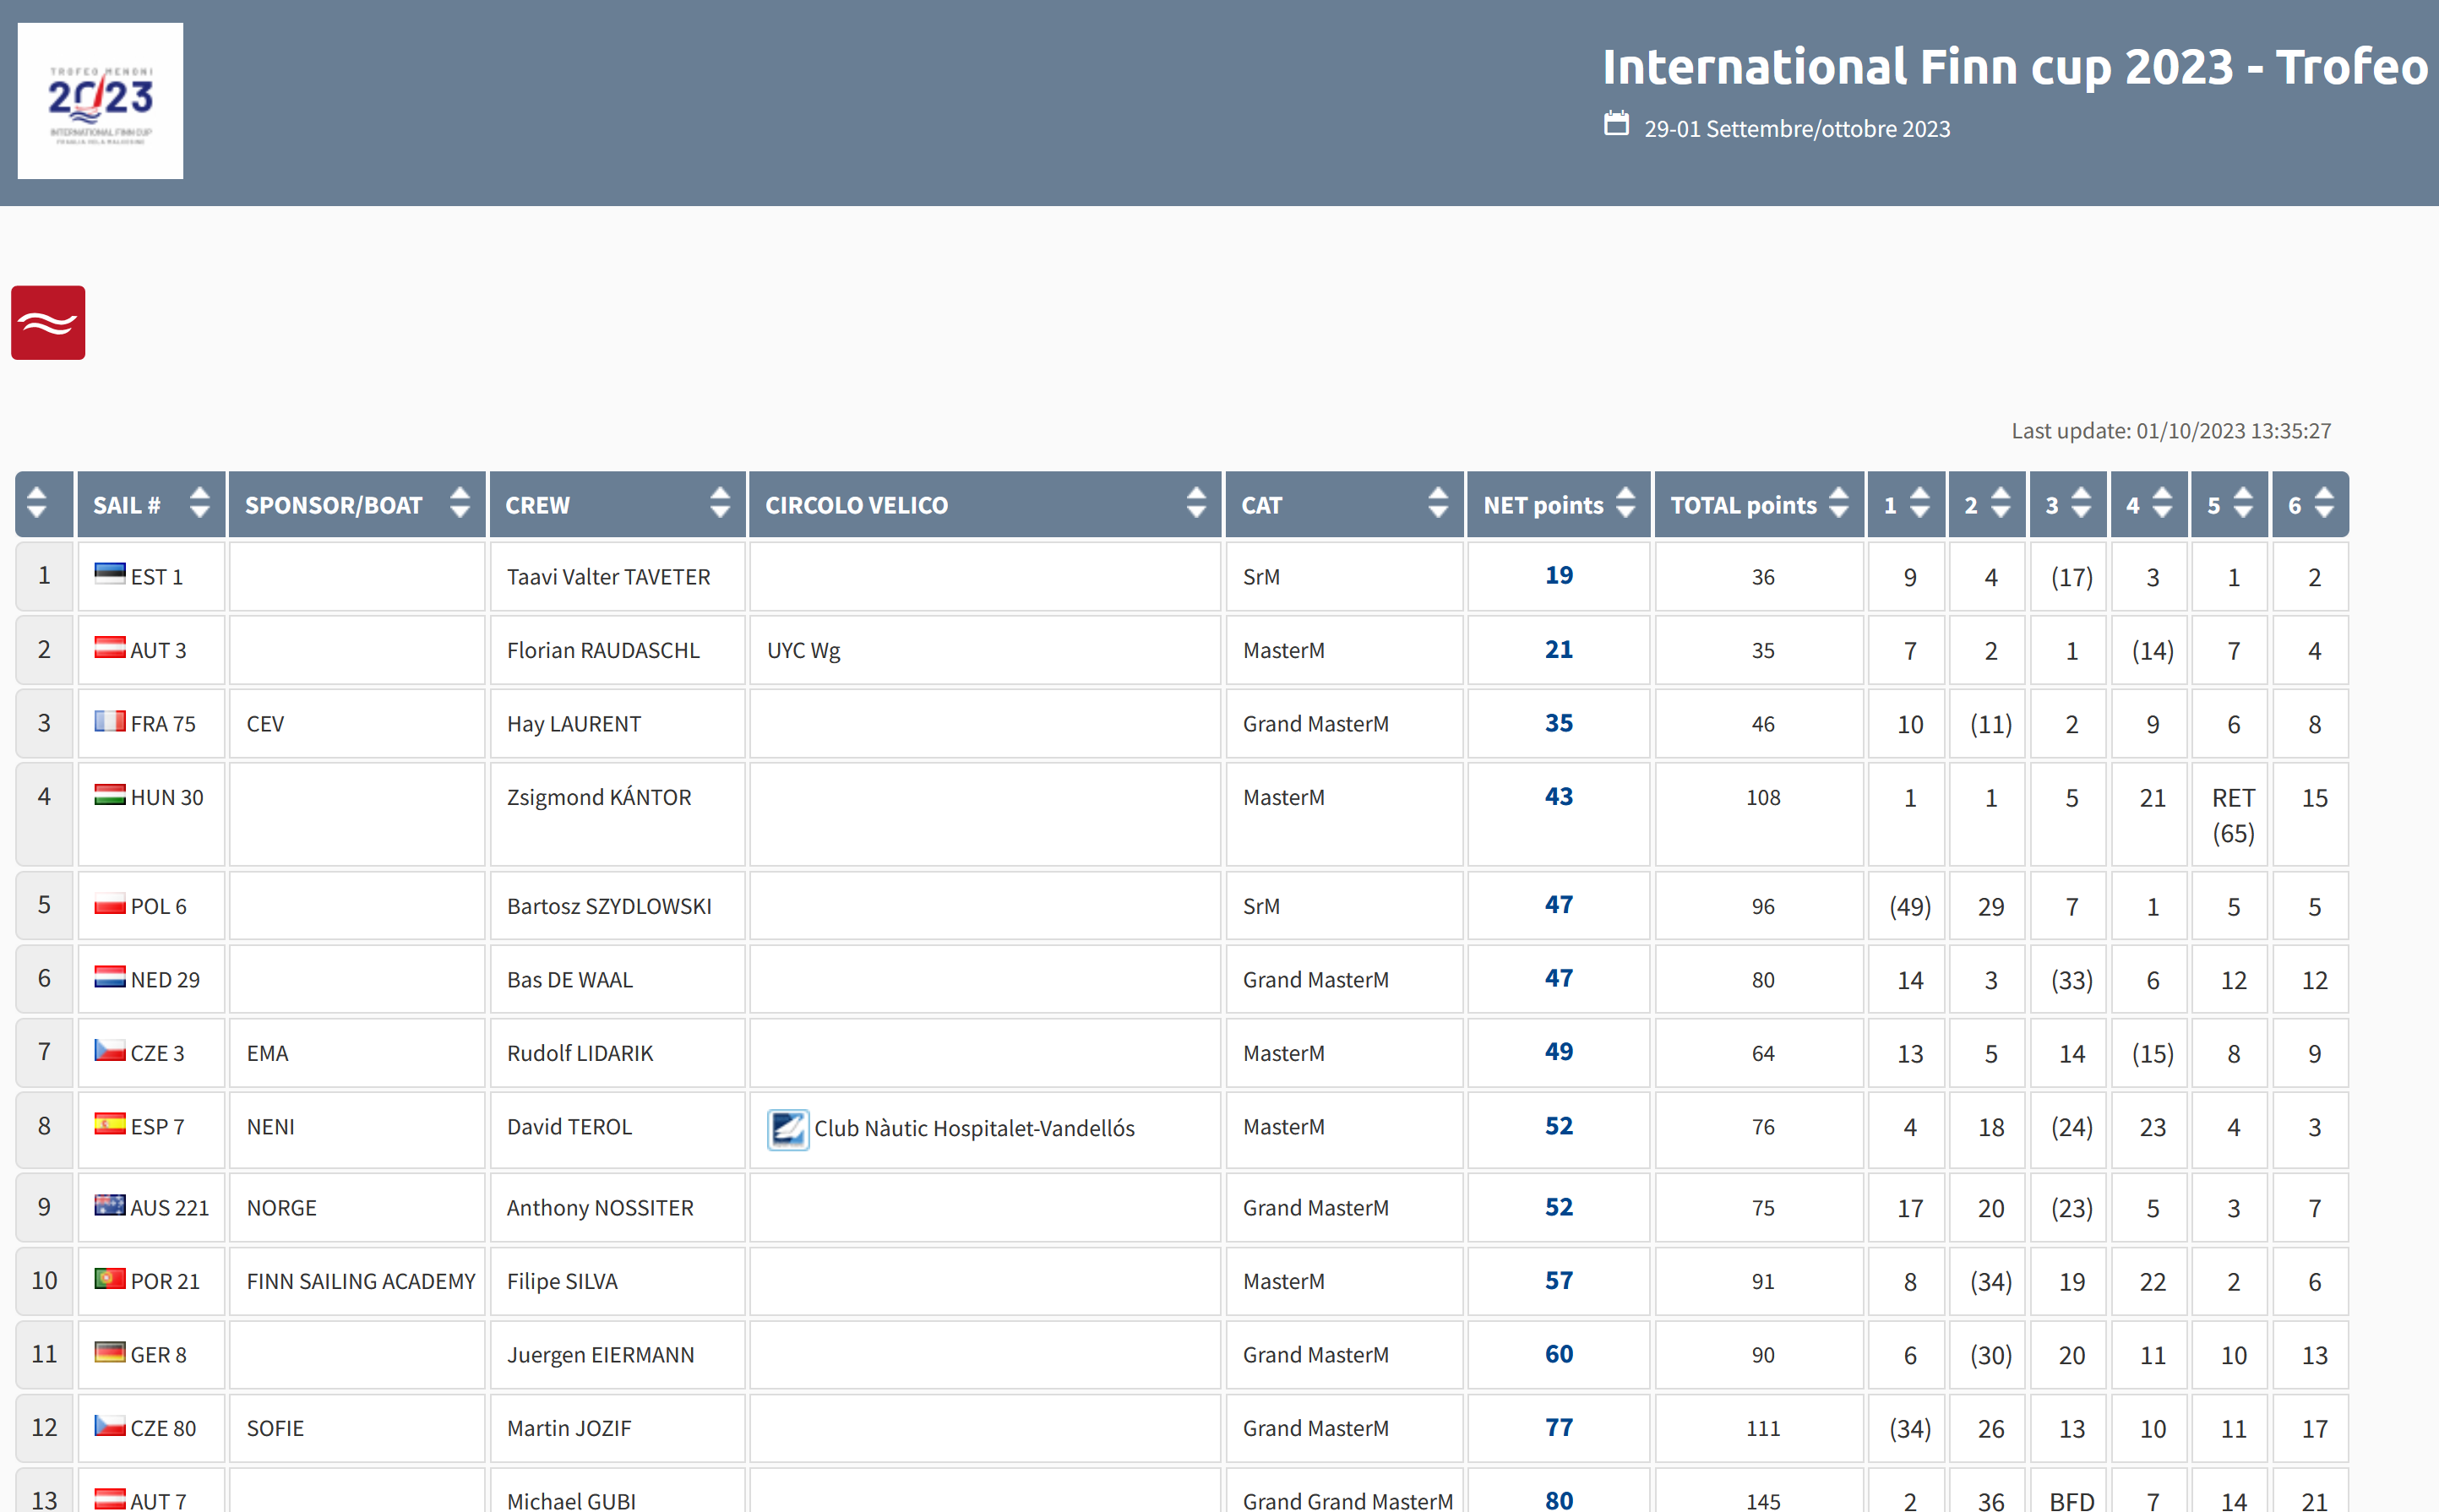
Task: Click the Trofeo Menoni 2023 logo
Action: (100, 101)
